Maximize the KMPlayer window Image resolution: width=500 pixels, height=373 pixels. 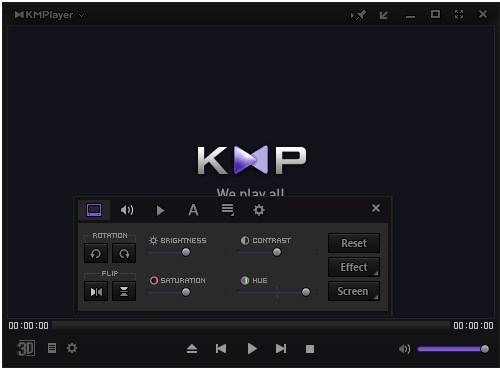435,14
